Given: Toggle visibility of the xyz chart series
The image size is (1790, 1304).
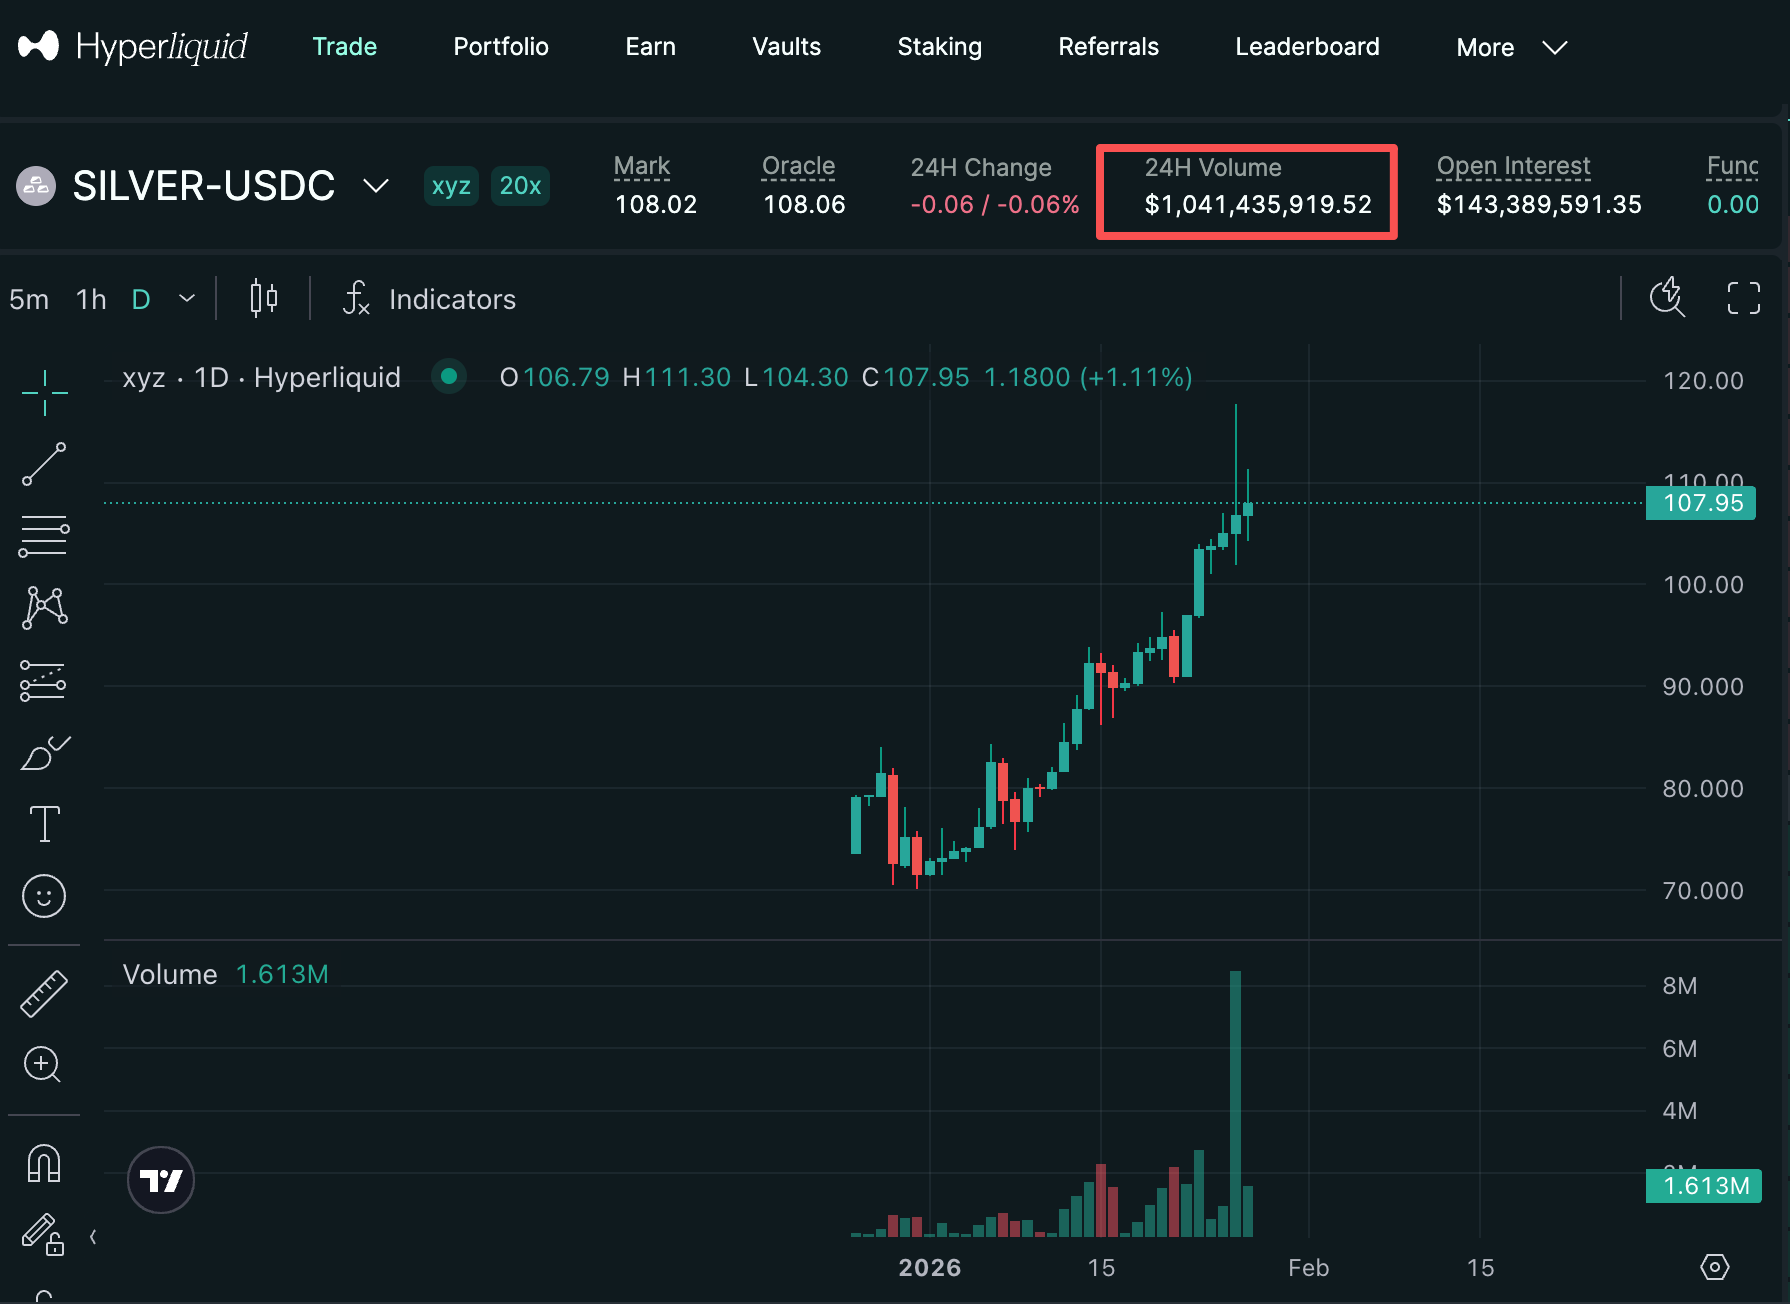Looking at the screenshot, I should pyautogui.click(x=448, y=377).
